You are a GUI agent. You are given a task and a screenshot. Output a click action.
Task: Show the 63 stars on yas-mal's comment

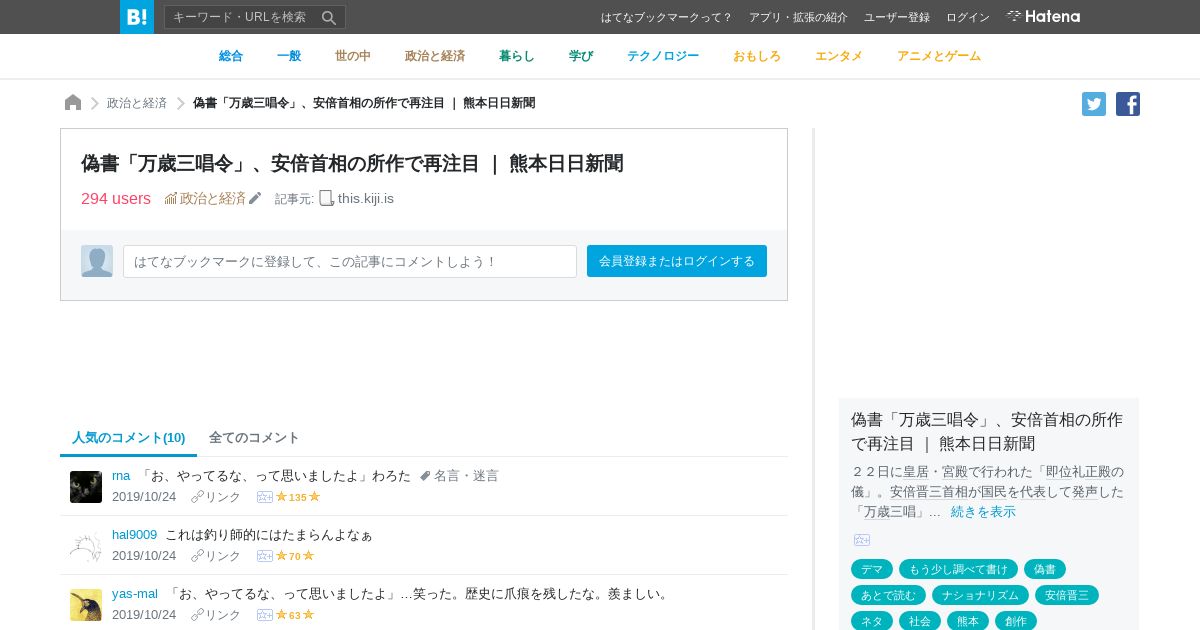coord(295,615)
